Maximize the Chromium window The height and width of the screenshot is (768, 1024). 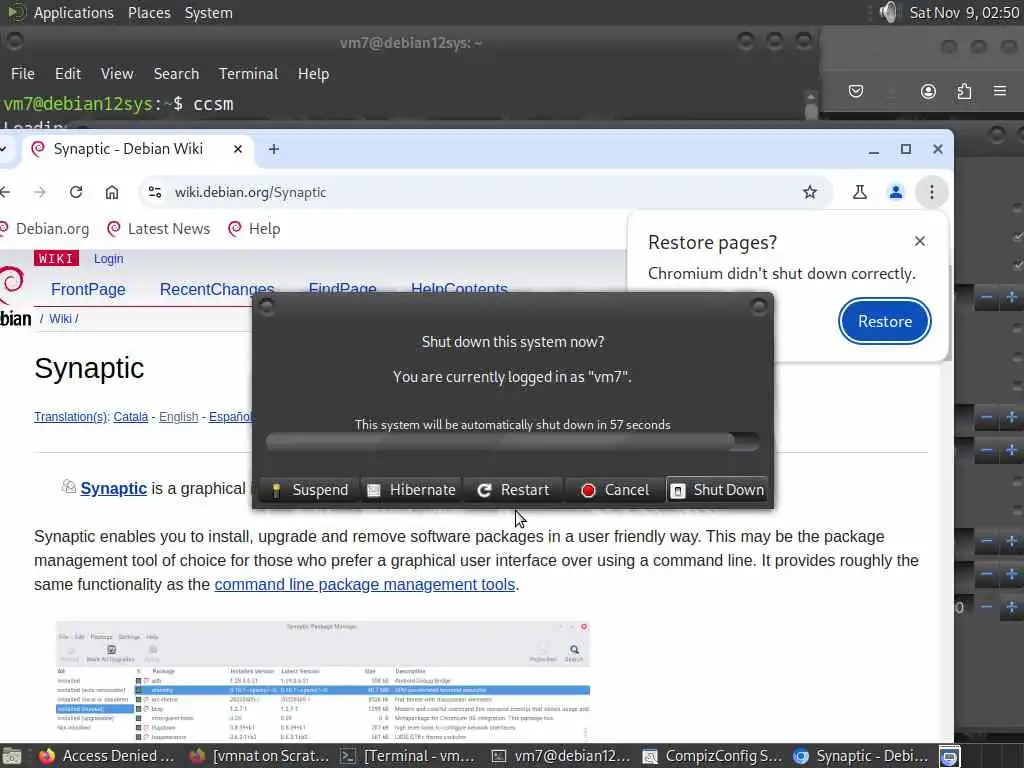906,150
